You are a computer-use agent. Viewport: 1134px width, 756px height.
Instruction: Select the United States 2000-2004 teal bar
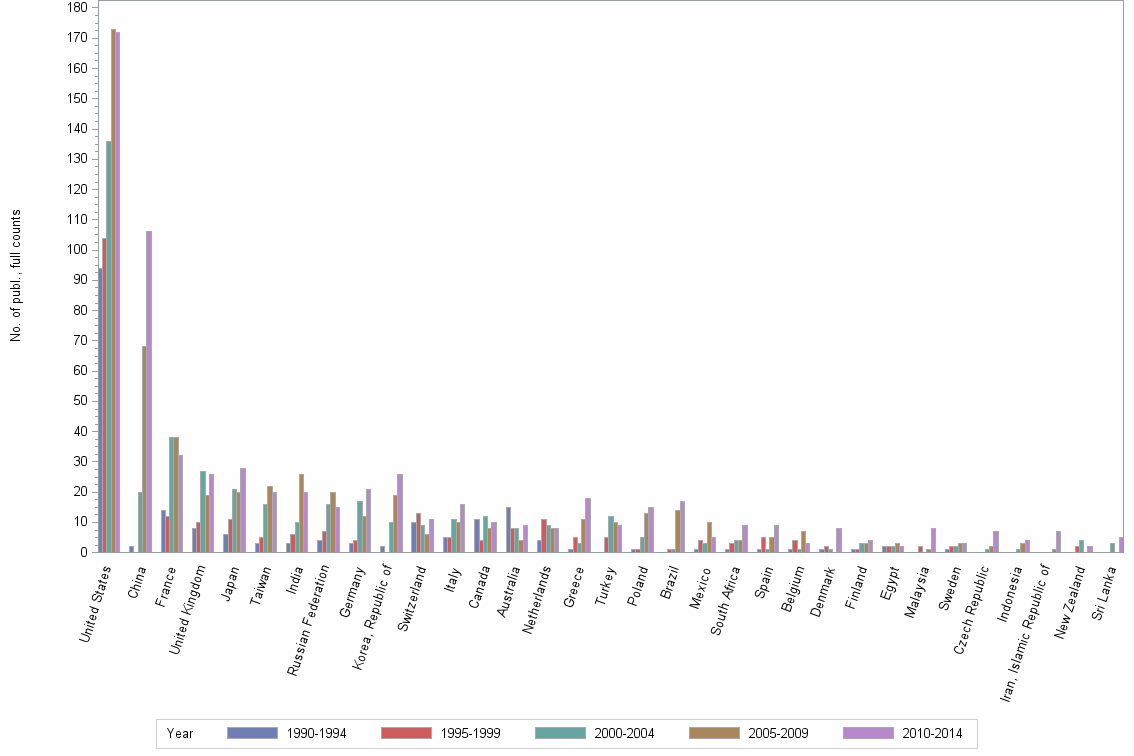(x=108, y=346)
